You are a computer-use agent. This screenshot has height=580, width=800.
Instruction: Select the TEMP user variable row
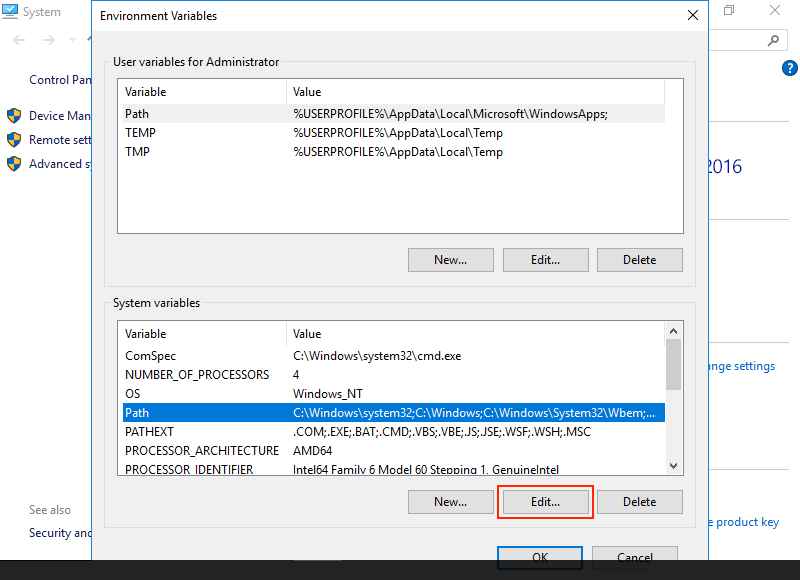[x=140, y=133]
